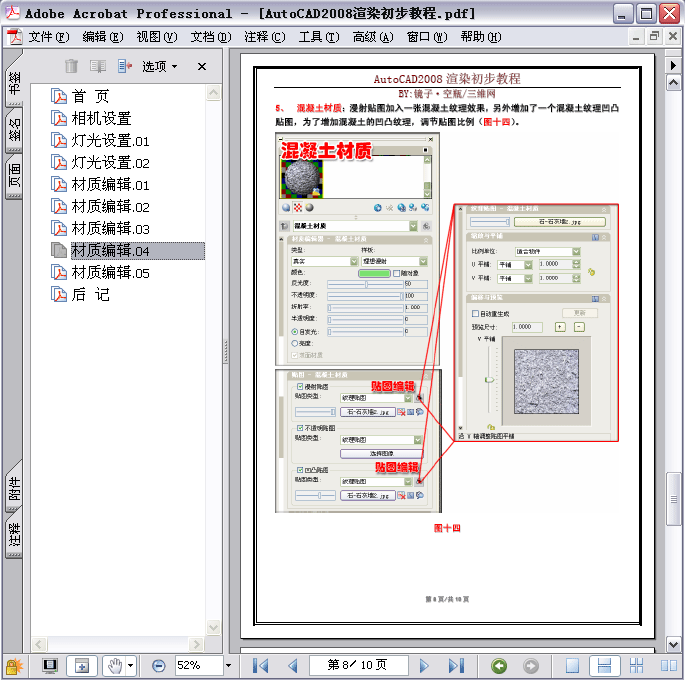
Task: Go to the previous page
Action: click(293, 666)
